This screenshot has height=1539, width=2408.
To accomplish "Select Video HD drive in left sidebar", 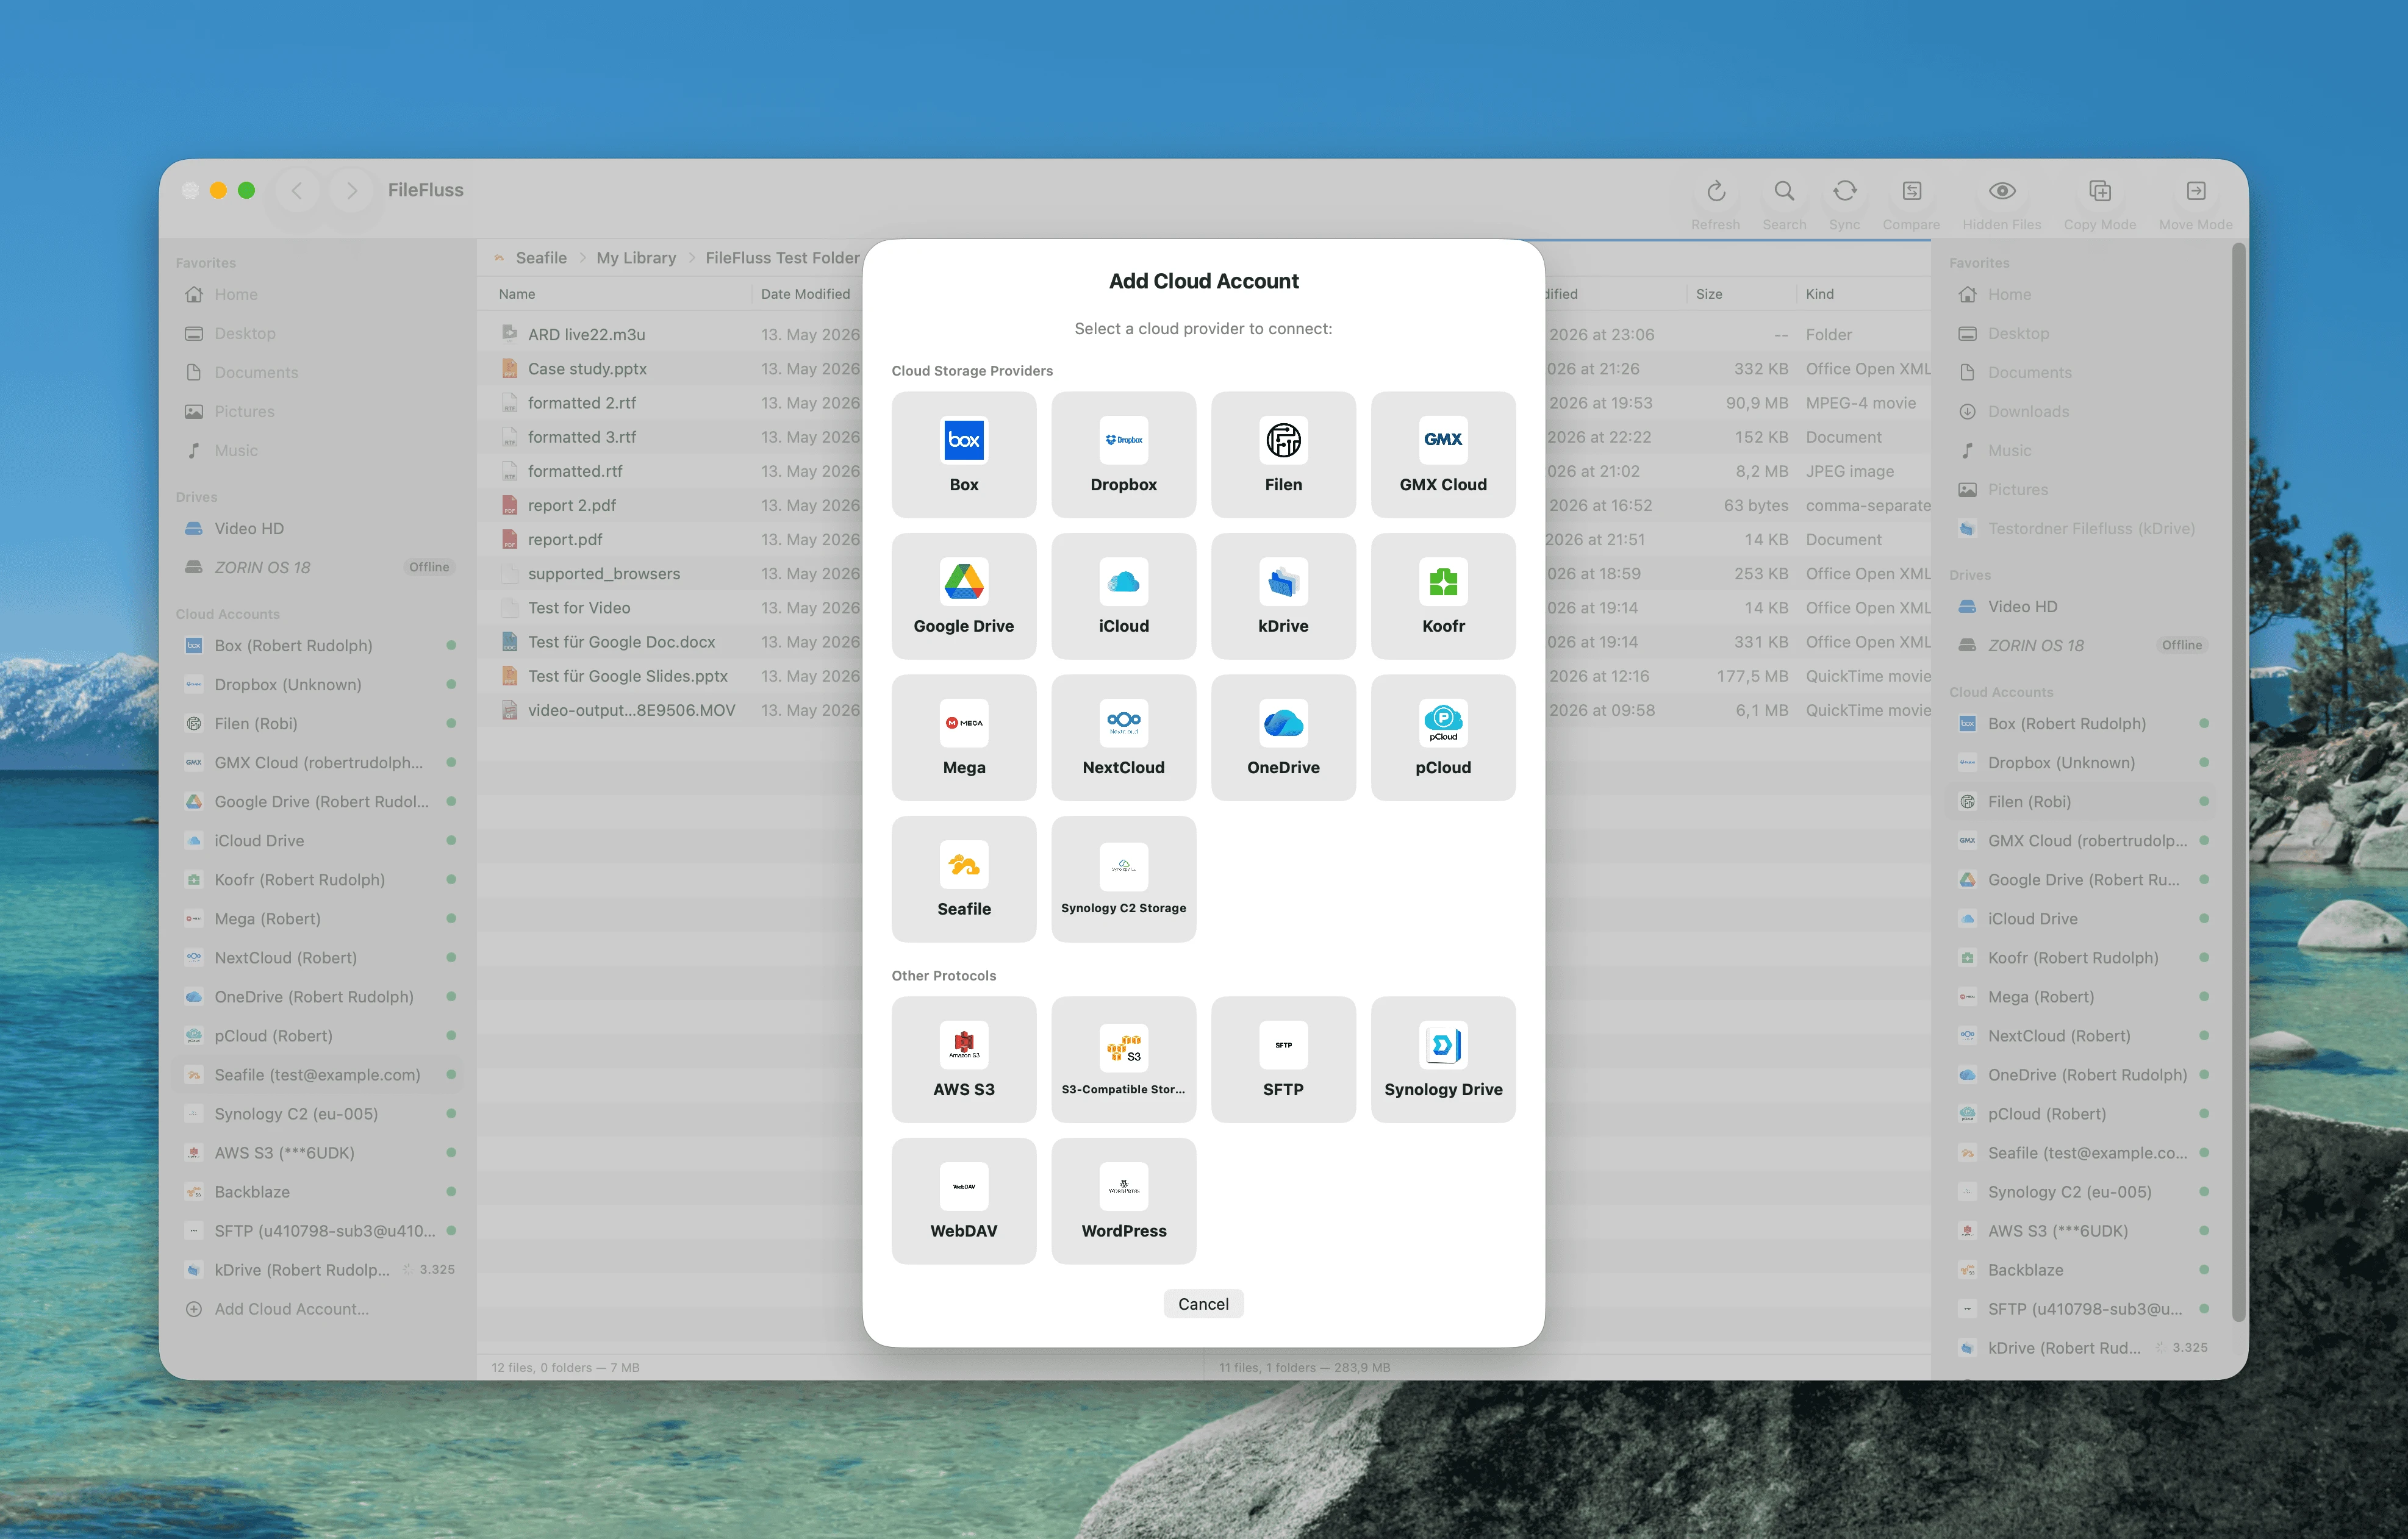I will [x=316, y=528].
